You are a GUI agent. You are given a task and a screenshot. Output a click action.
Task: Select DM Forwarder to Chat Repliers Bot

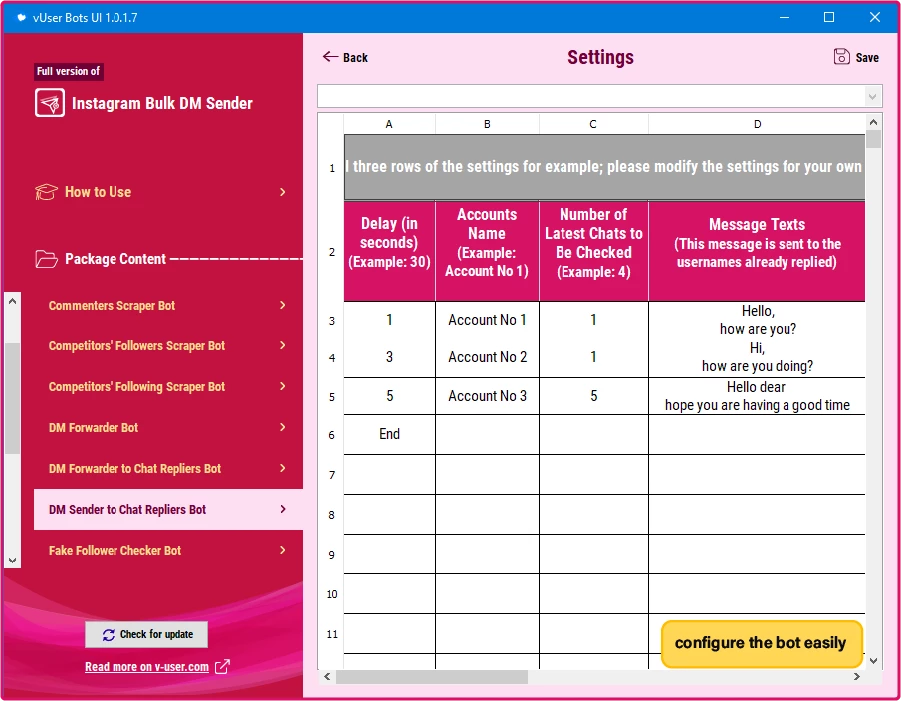click(168, 468)
